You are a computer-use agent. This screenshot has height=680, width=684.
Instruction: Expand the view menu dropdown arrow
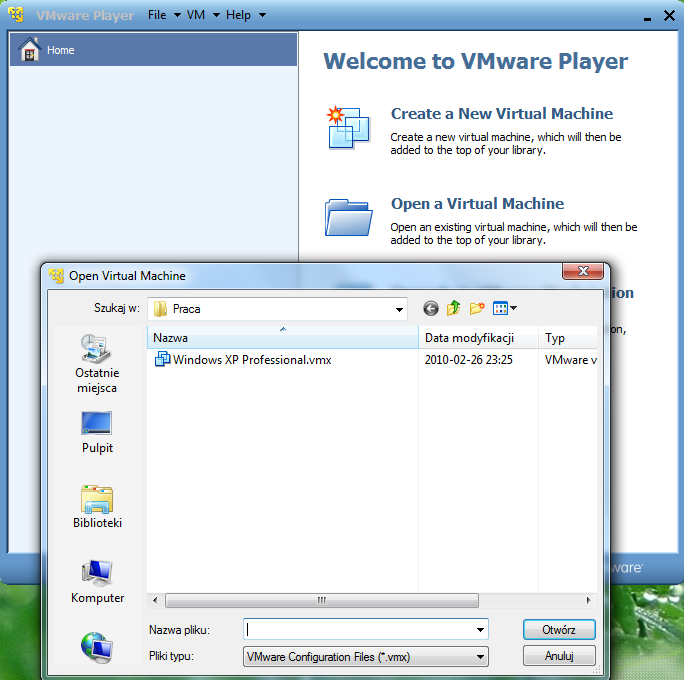pos(513,308)
